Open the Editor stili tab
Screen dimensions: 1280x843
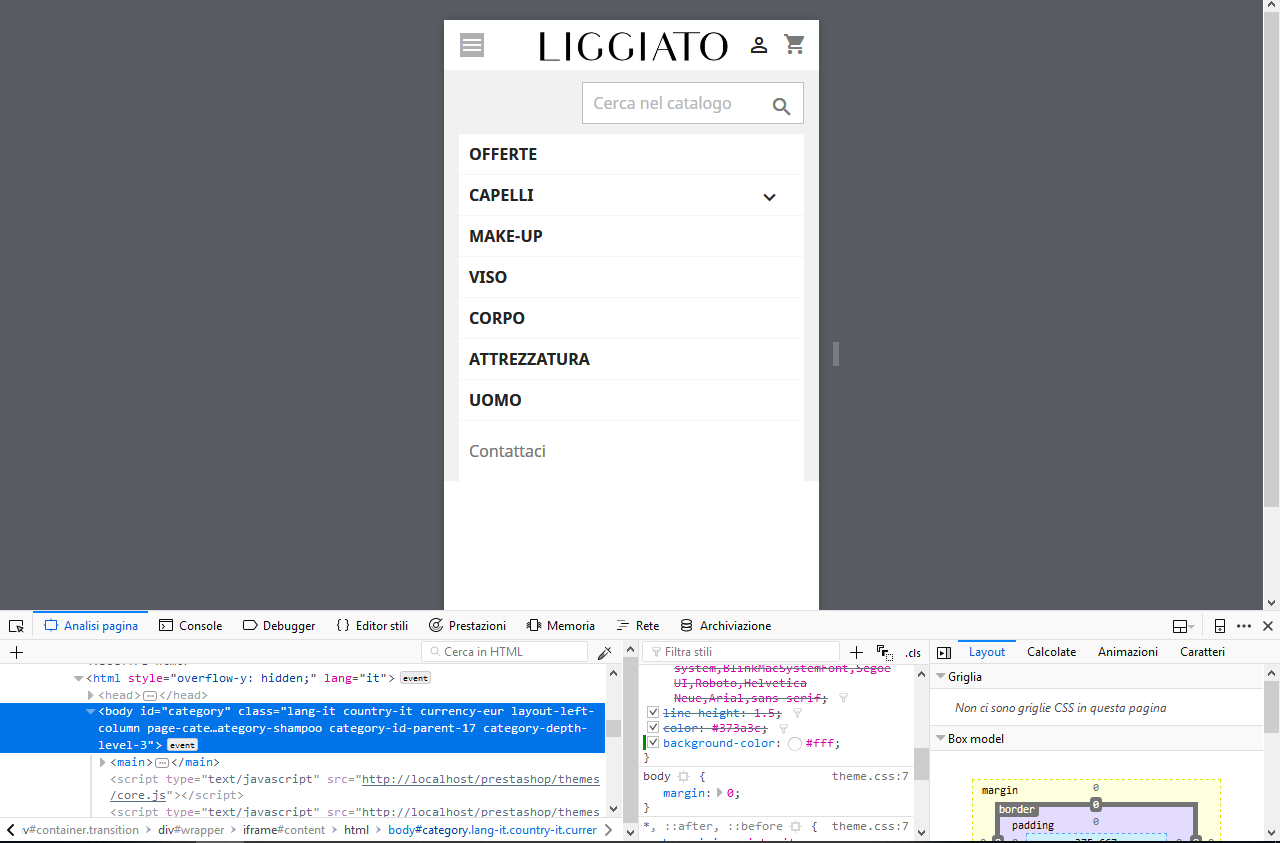372,626
